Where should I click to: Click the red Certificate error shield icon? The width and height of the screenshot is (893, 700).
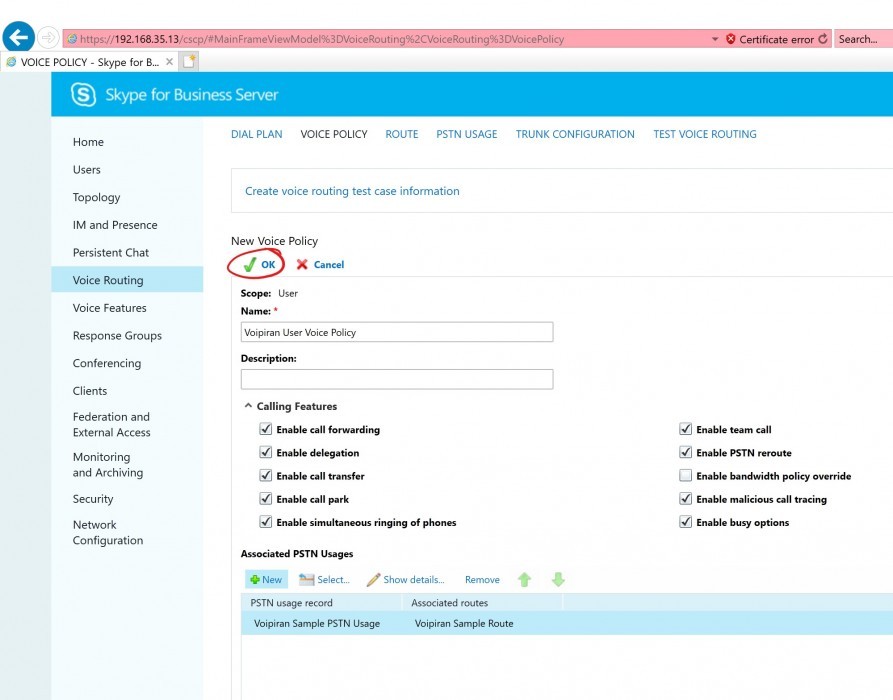point(731,39)
